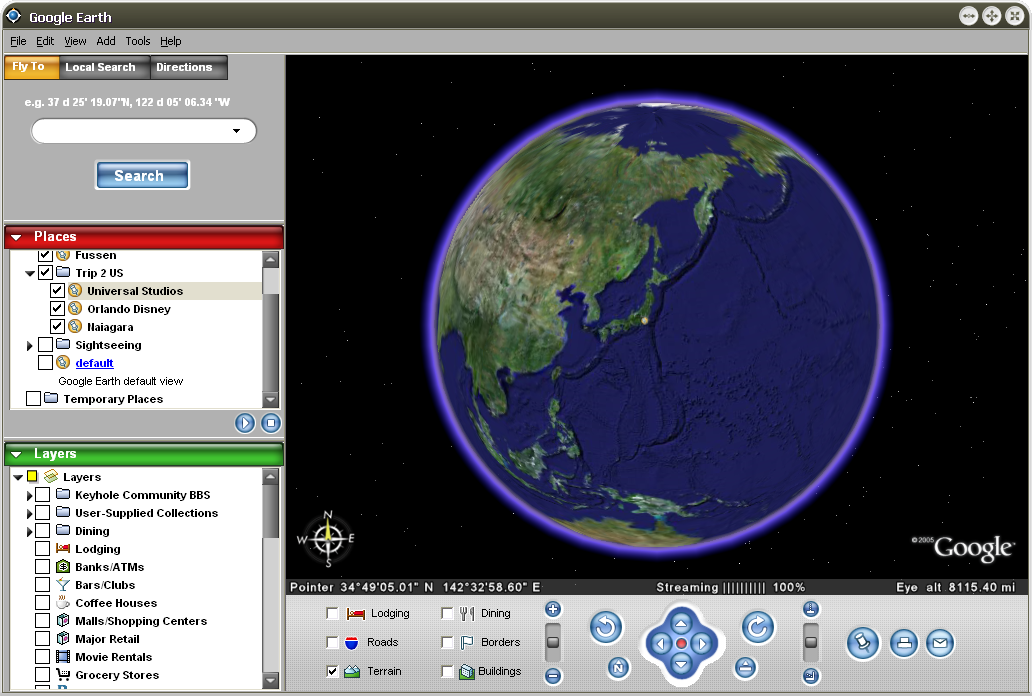The image size is (1032, 696).
Task: Enable the Dining checkbox in bottom toolbar
Action: pos(447,613)
